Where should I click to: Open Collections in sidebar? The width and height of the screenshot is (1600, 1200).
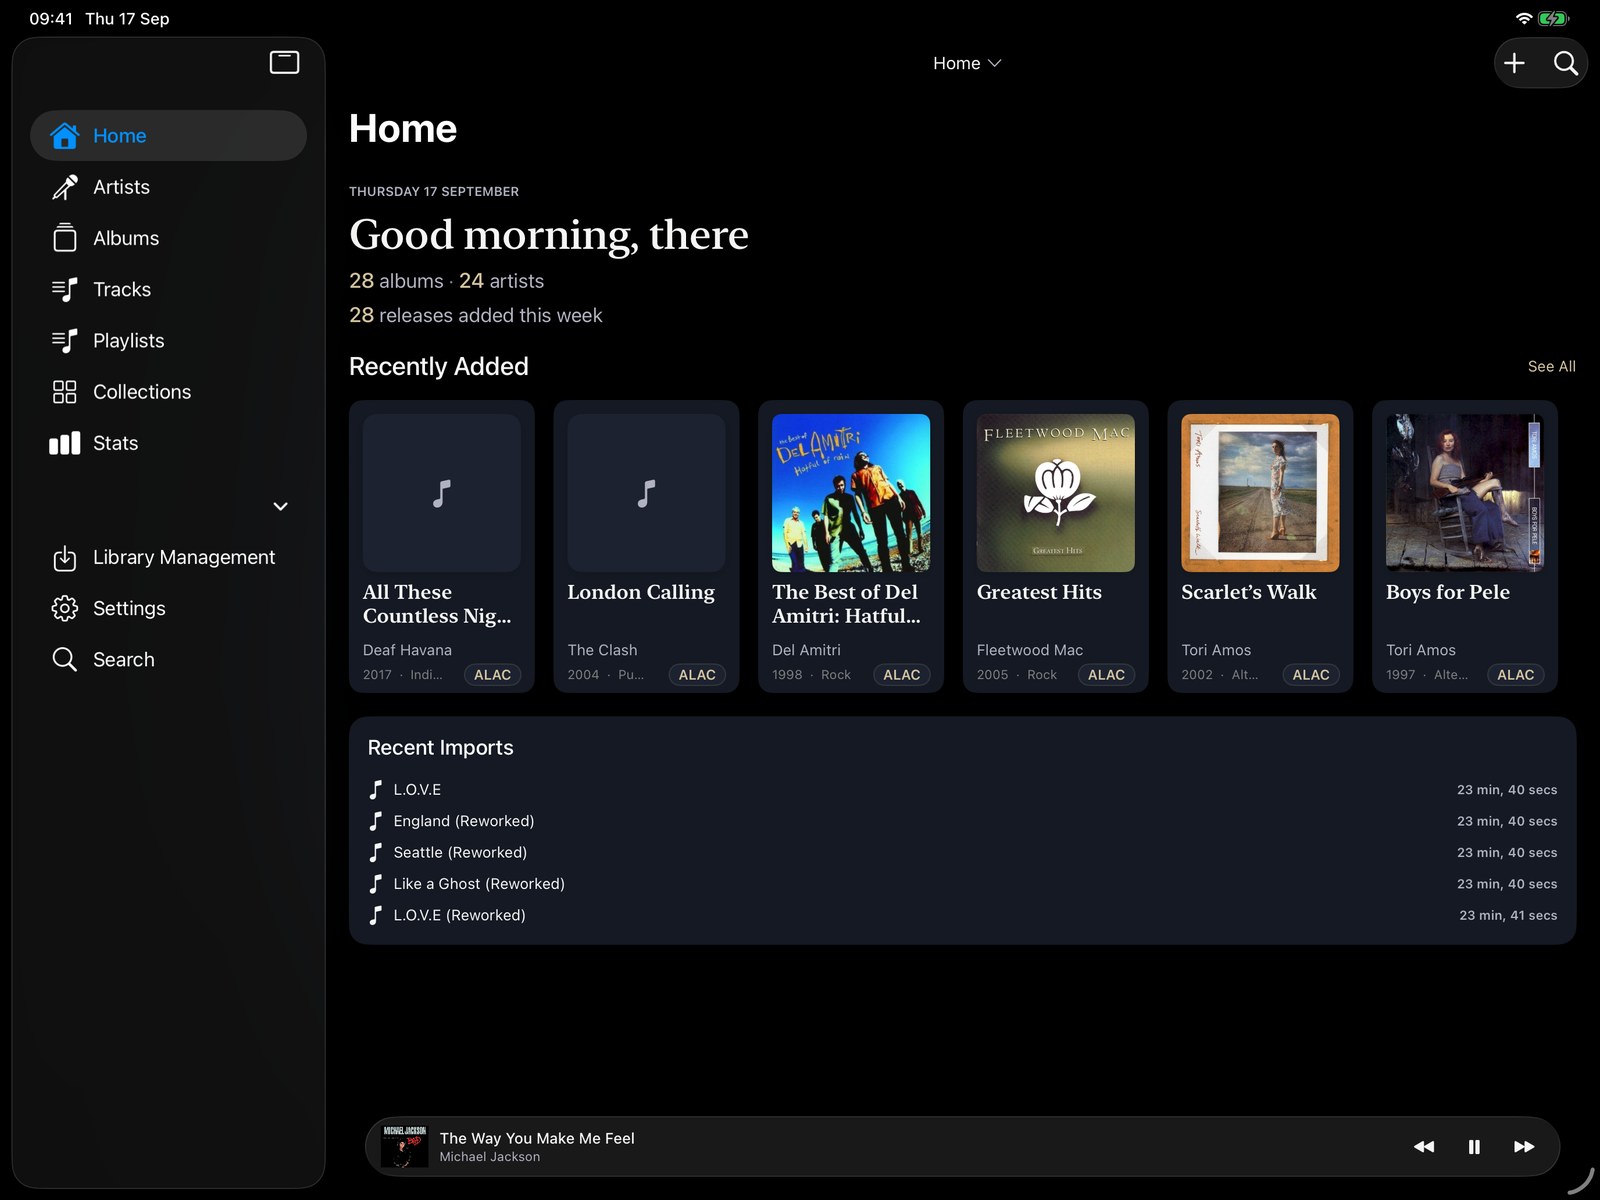tap(168, 392)
